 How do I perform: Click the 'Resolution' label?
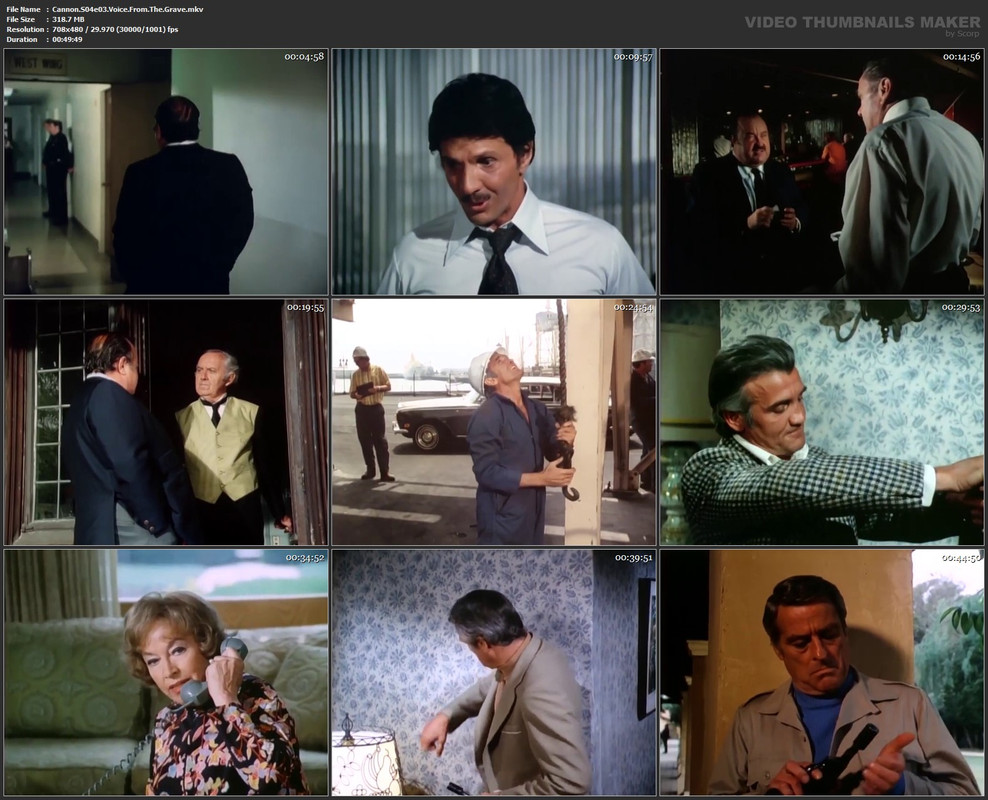pos(25,30)
